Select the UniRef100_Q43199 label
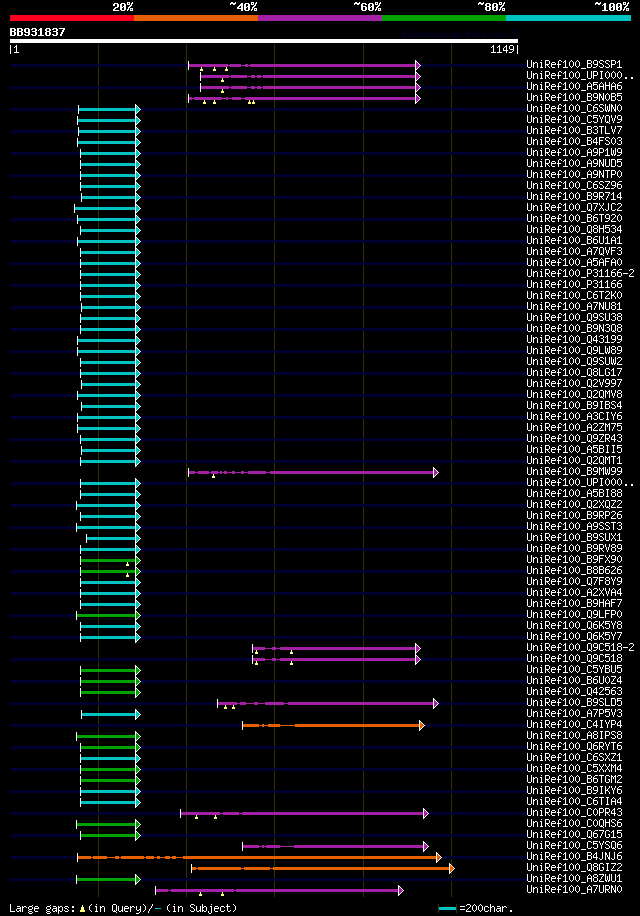Viewport: 640px width, 916px height. 574,339
